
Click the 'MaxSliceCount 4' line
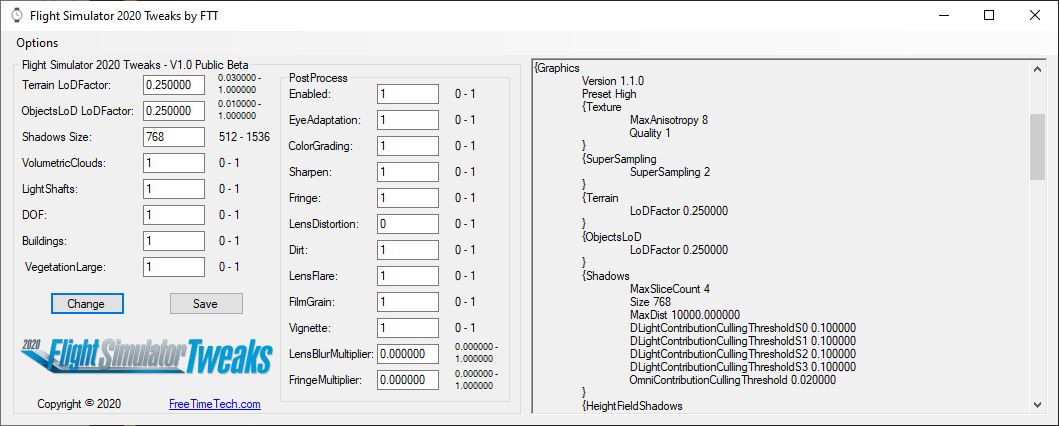[669, 289]
